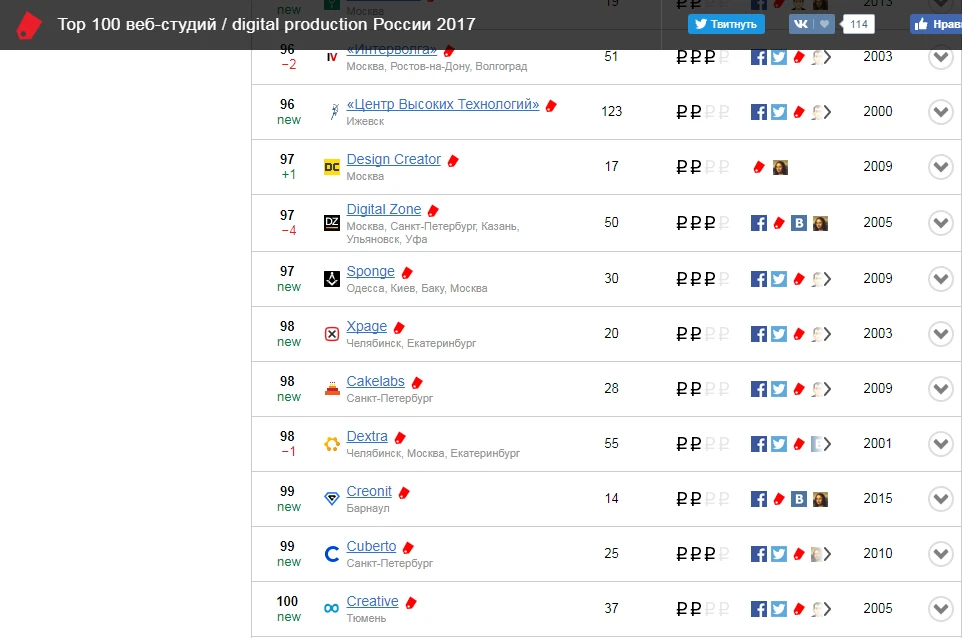Viewport: 962px width, 638px height.
Task: Click the Cakelabs cake logo
Action: tap(332, 389)
